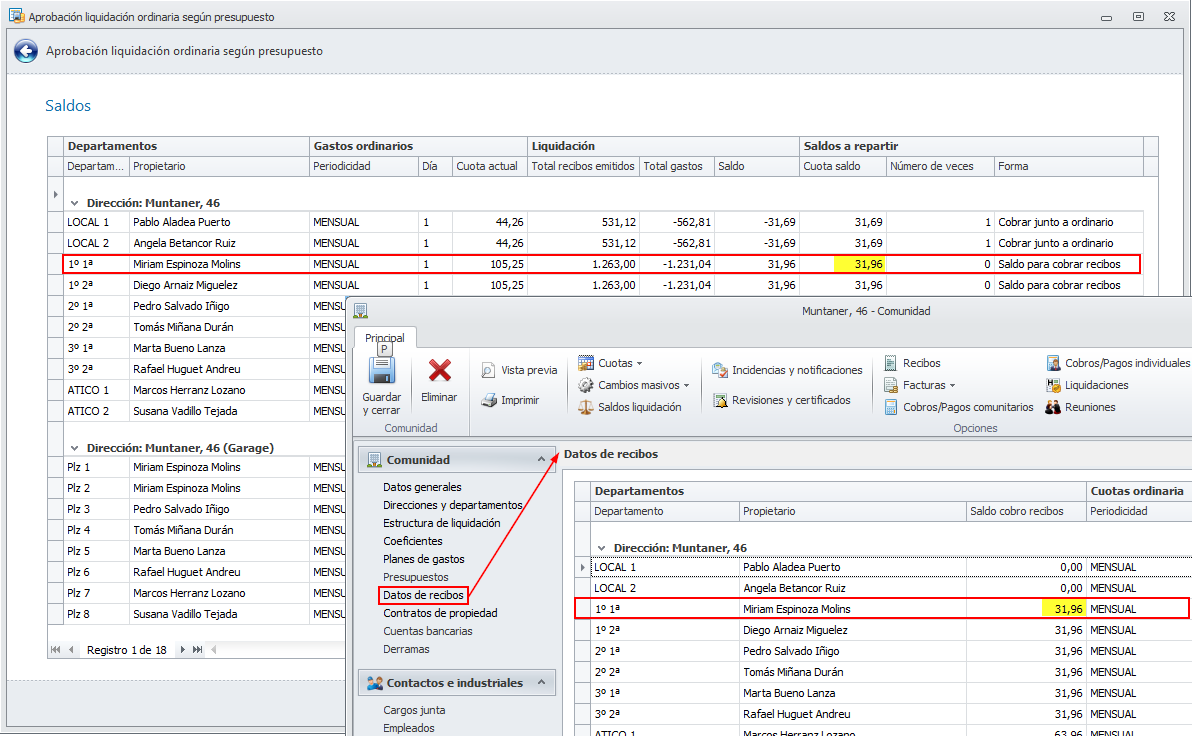This screenshot has width=1192, height=736.
Task: Click the highlighted 31,96 Cuota saldo cell
Action: [x=859, y=264]
